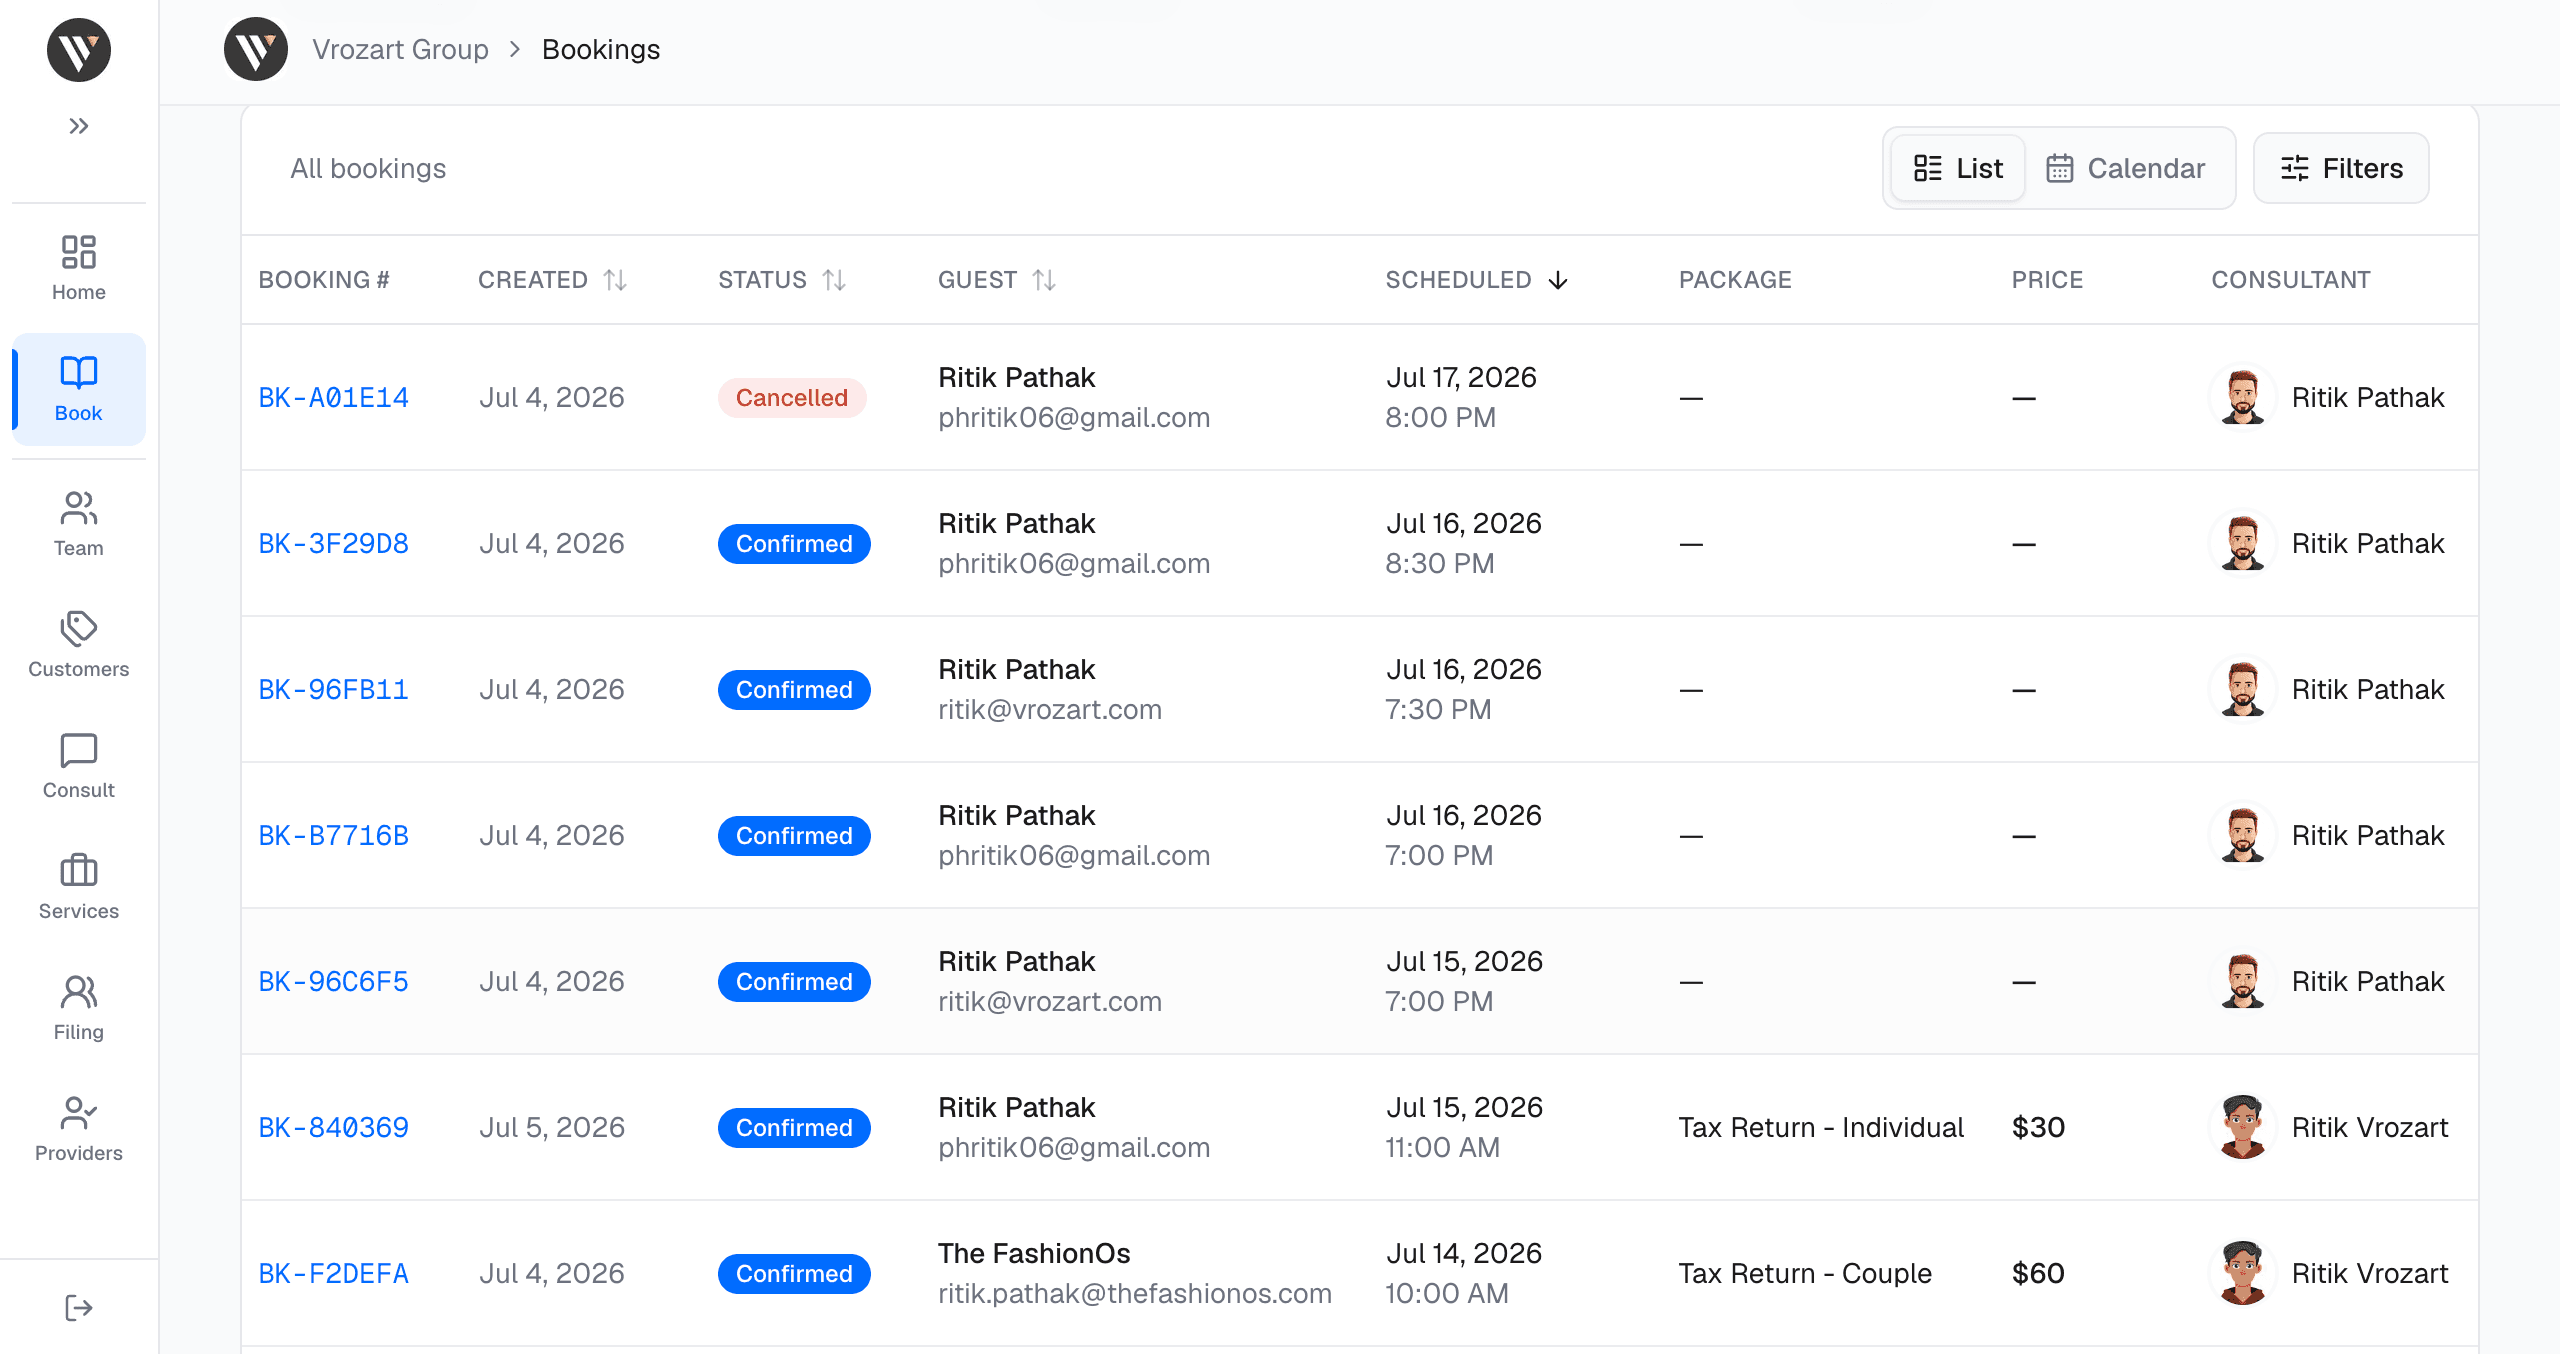This screenshot has height=1354, width=2560.
Task: Open booking BK-96C6F5
Action: 333,982
